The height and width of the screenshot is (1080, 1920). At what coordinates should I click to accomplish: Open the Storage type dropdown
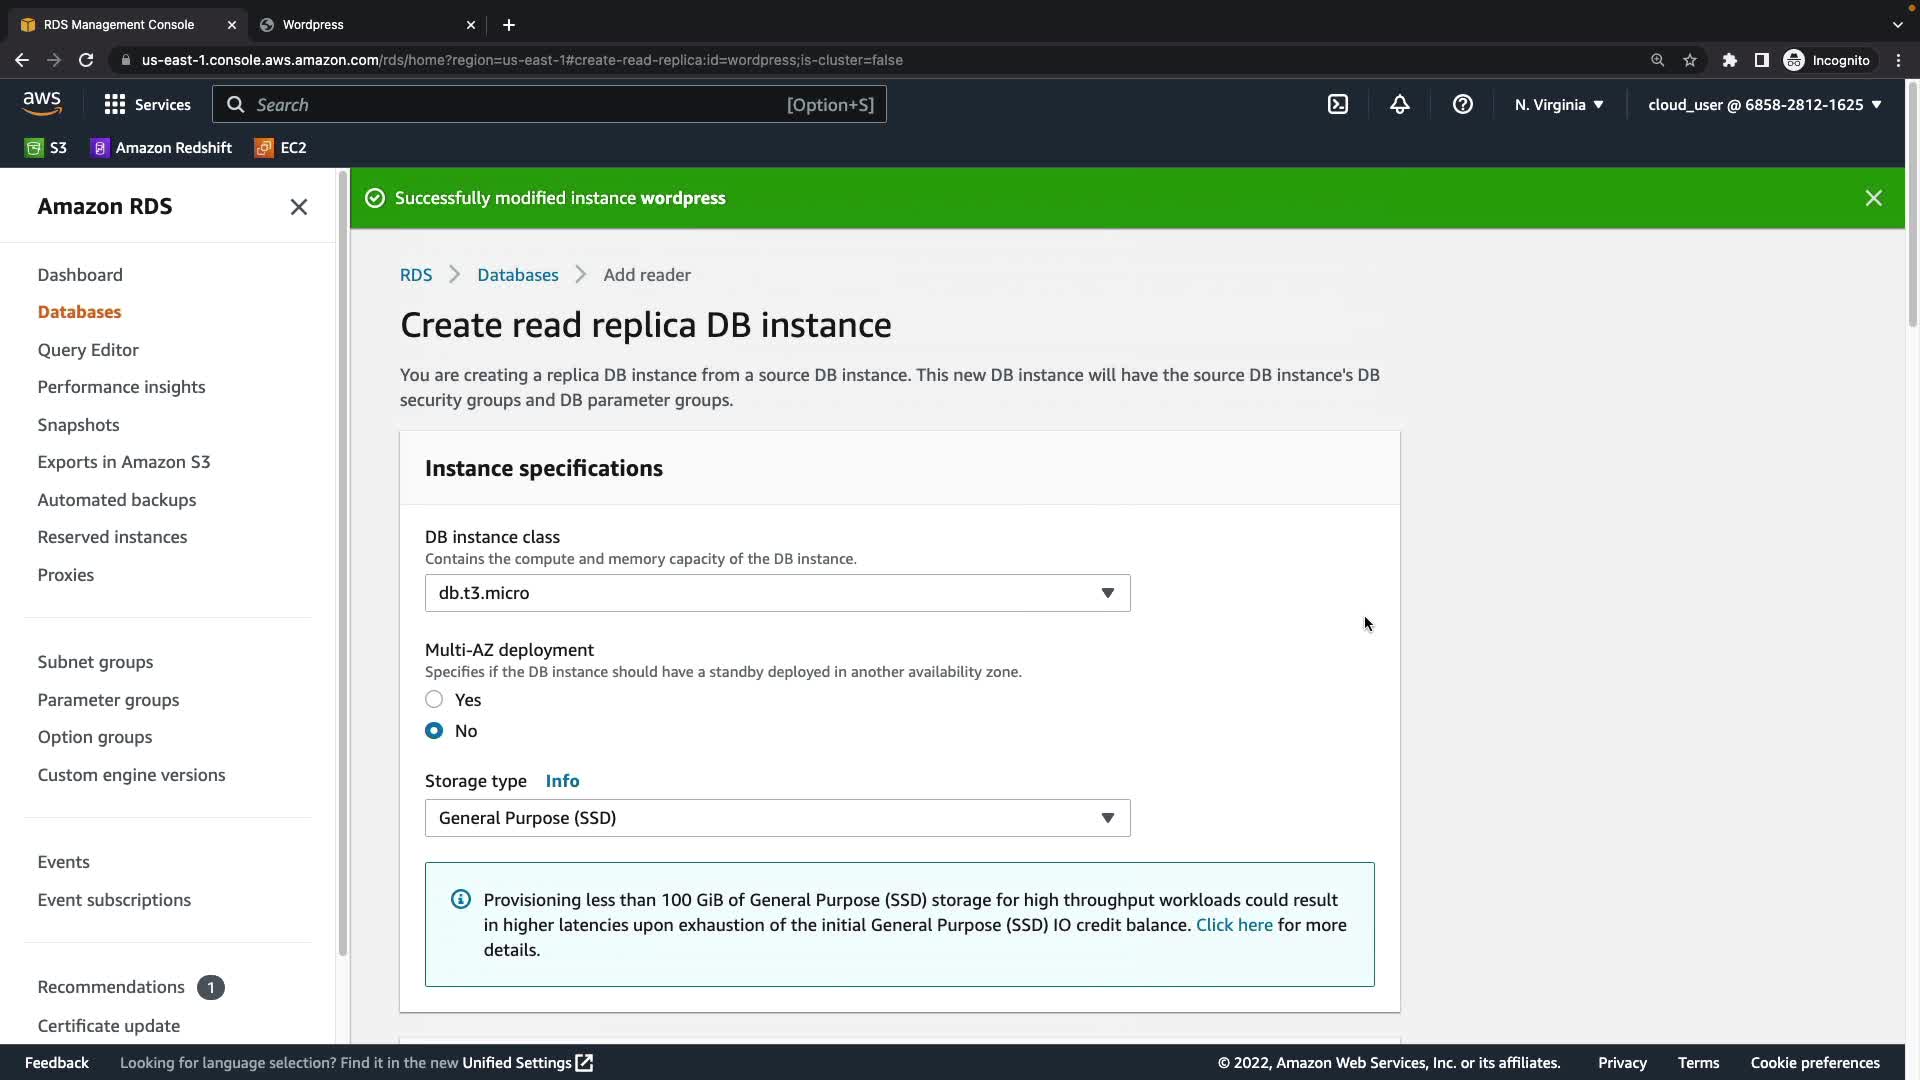coord(777,818)
